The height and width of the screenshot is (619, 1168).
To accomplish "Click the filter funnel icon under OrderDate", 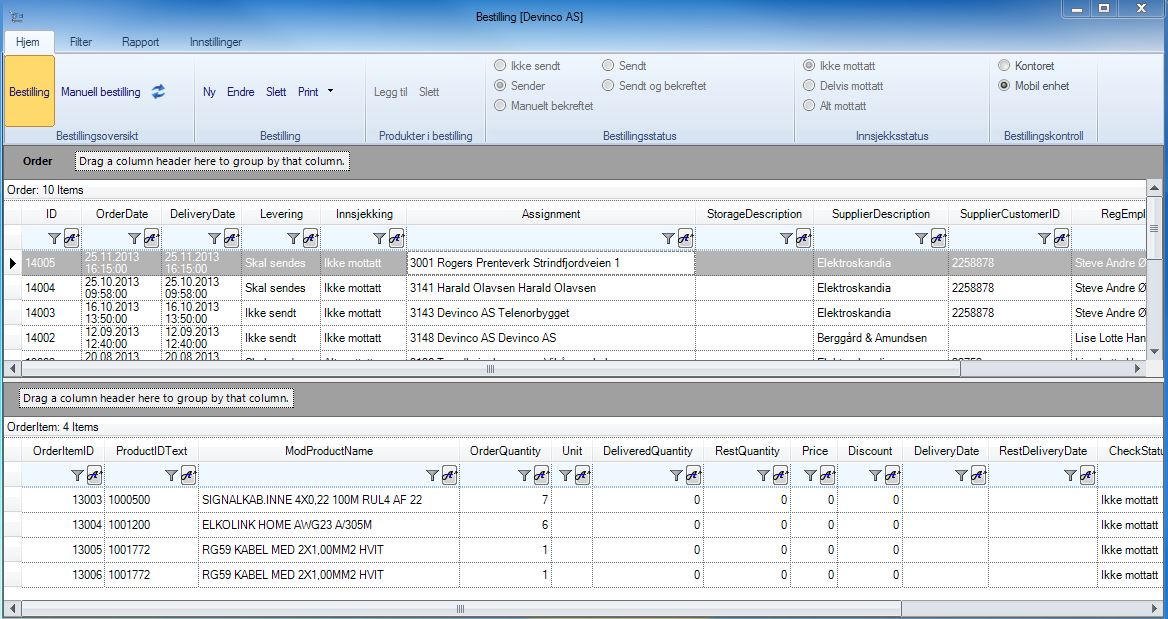I will point(134,238).
